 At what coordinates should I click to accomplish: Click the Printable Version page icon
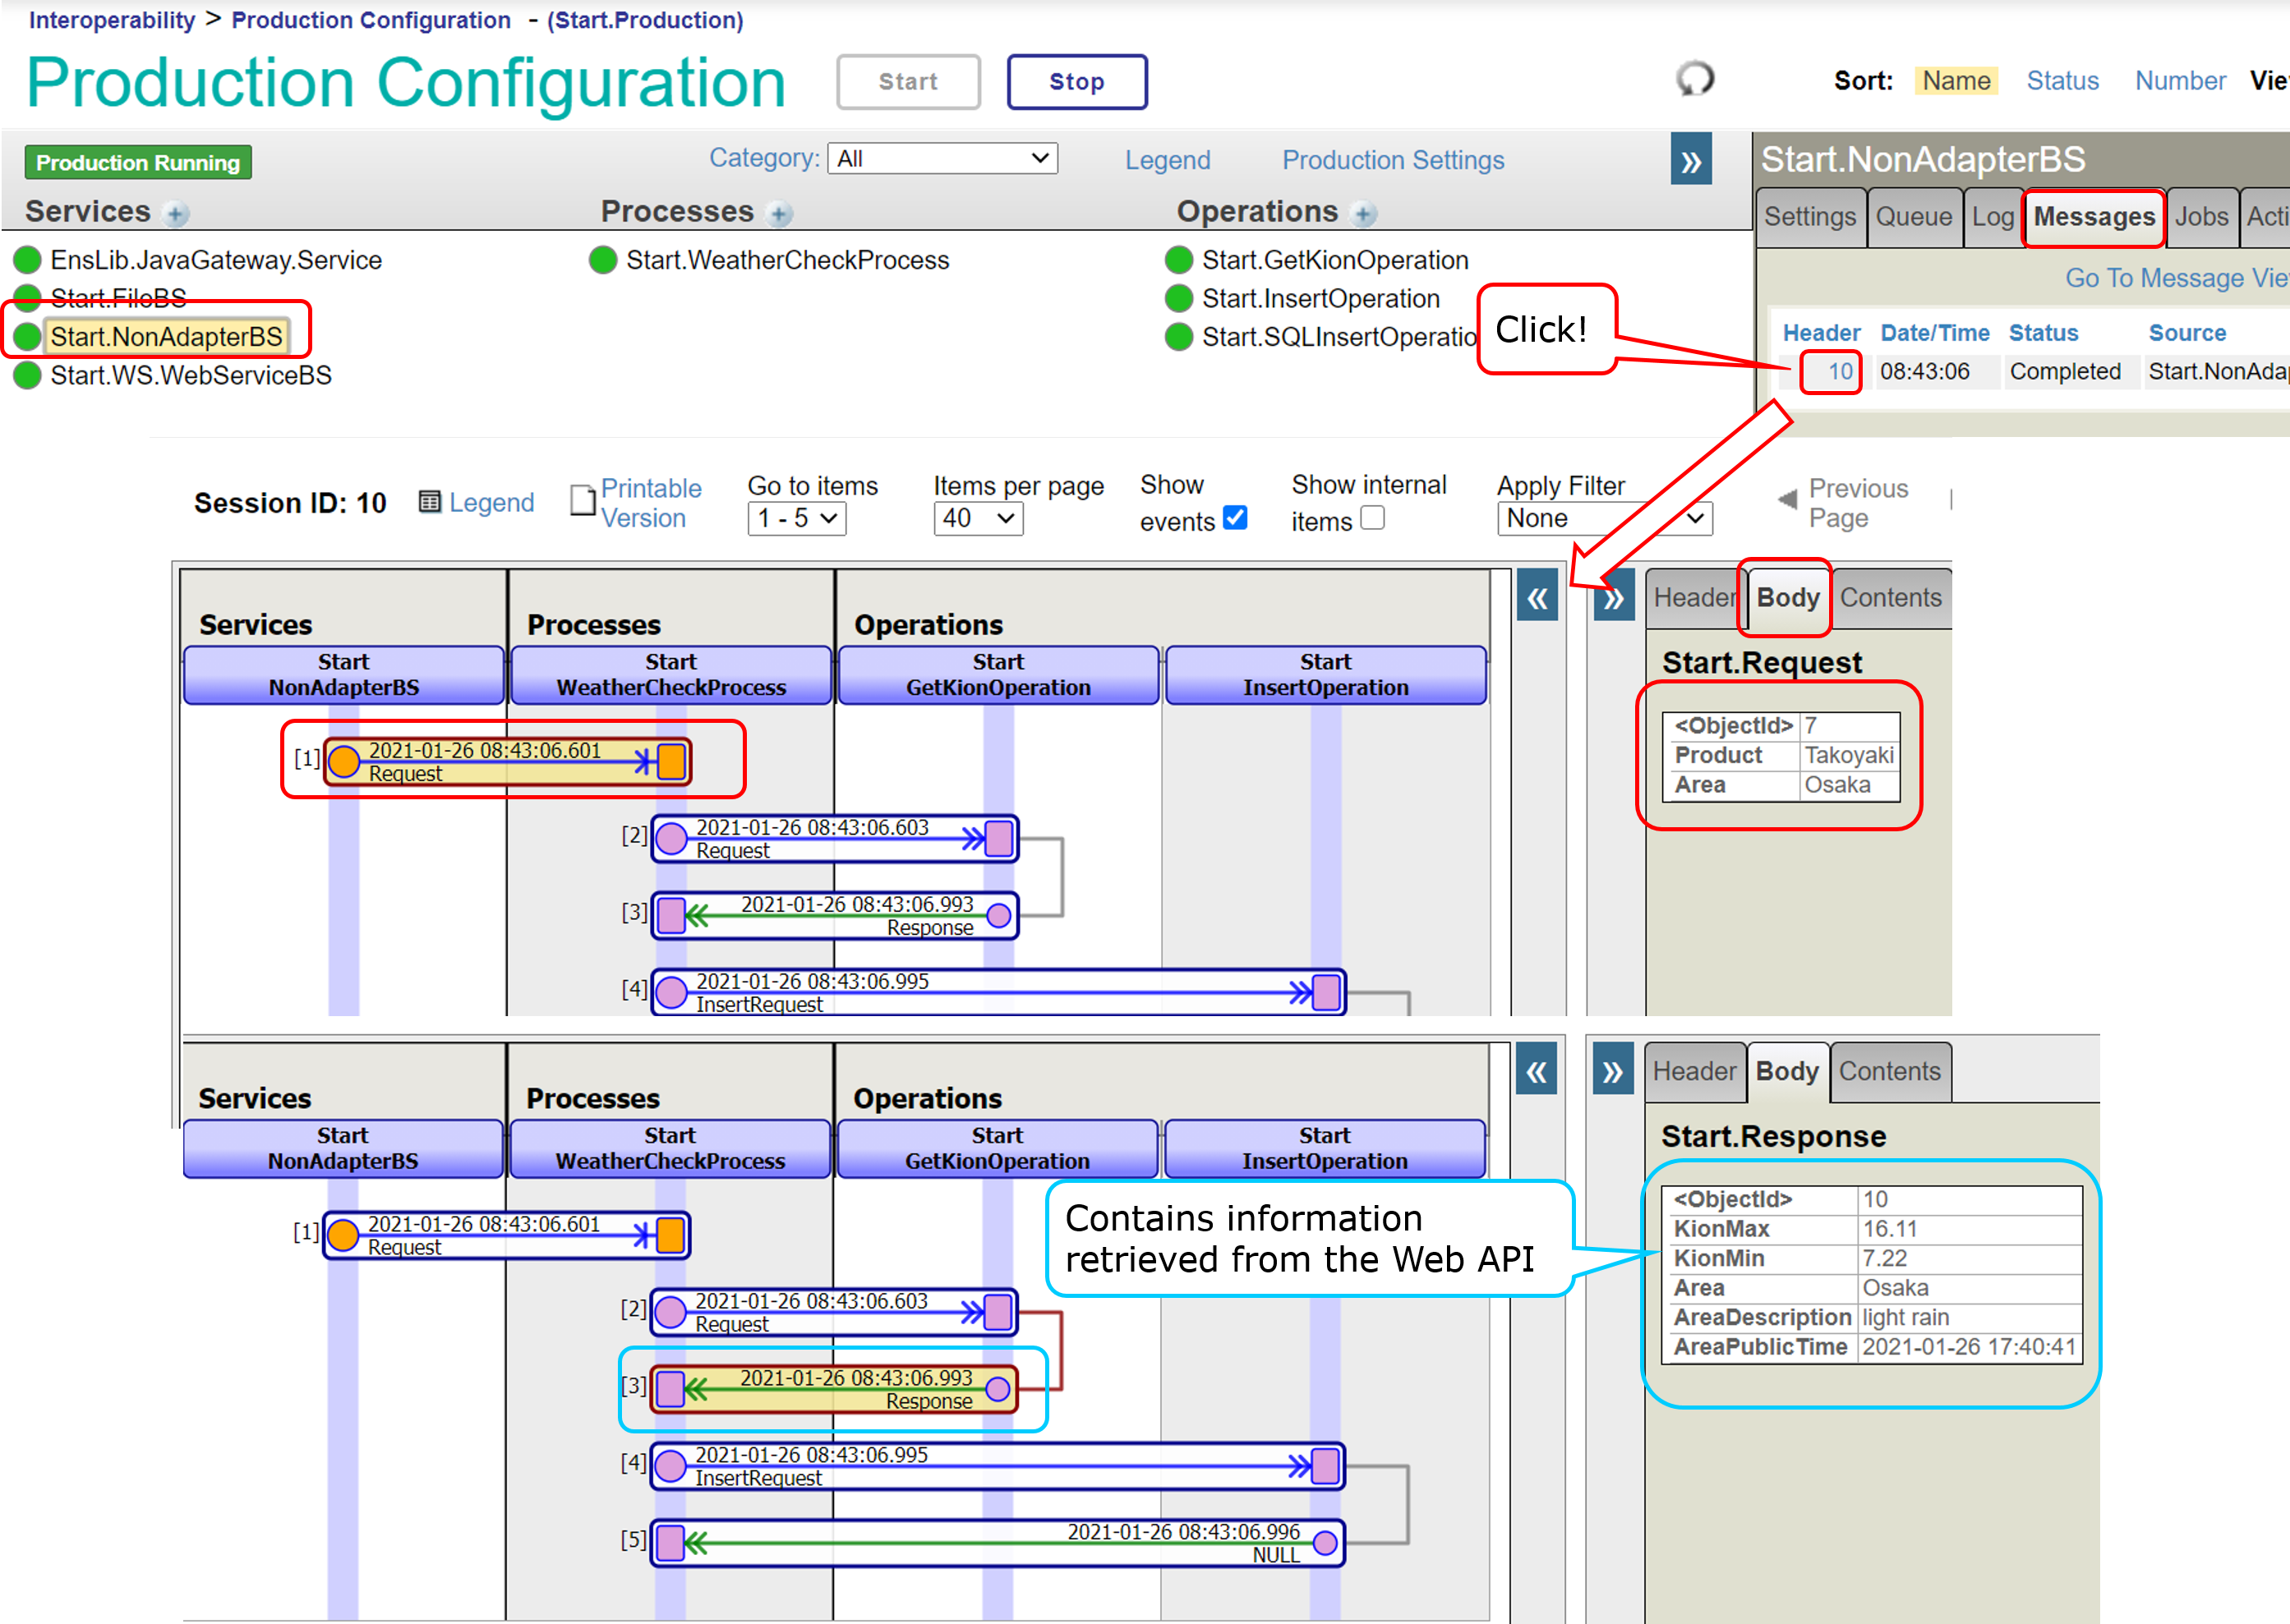pyautogui.click(x=582, y=501)
